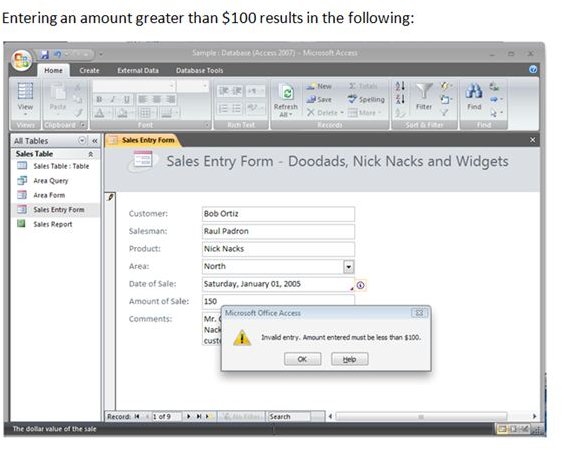Open Area Query in navigation pane
Screen dimensions: 562x450
point(55,181)
